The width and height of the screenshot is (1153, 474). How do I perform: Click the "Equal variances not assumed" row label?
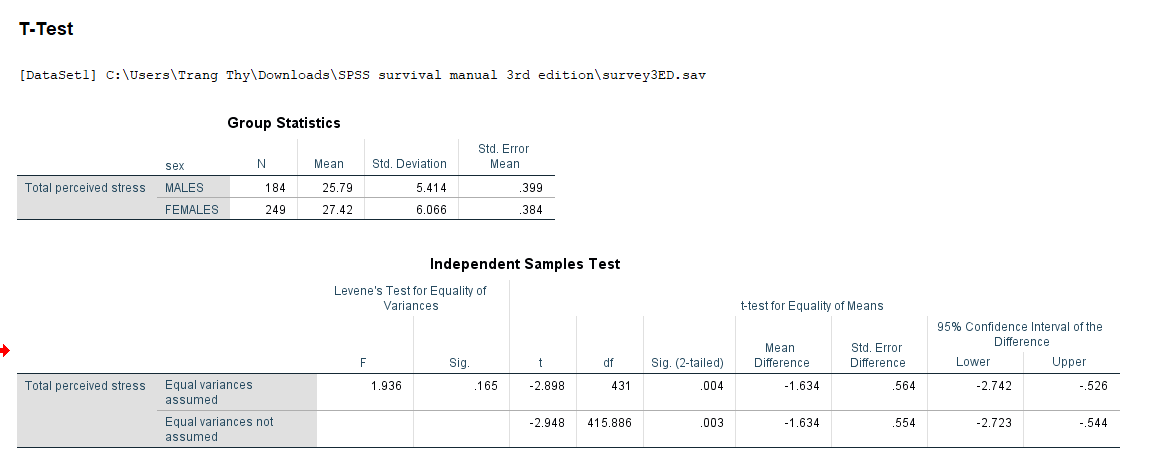(x=219, y=429)
